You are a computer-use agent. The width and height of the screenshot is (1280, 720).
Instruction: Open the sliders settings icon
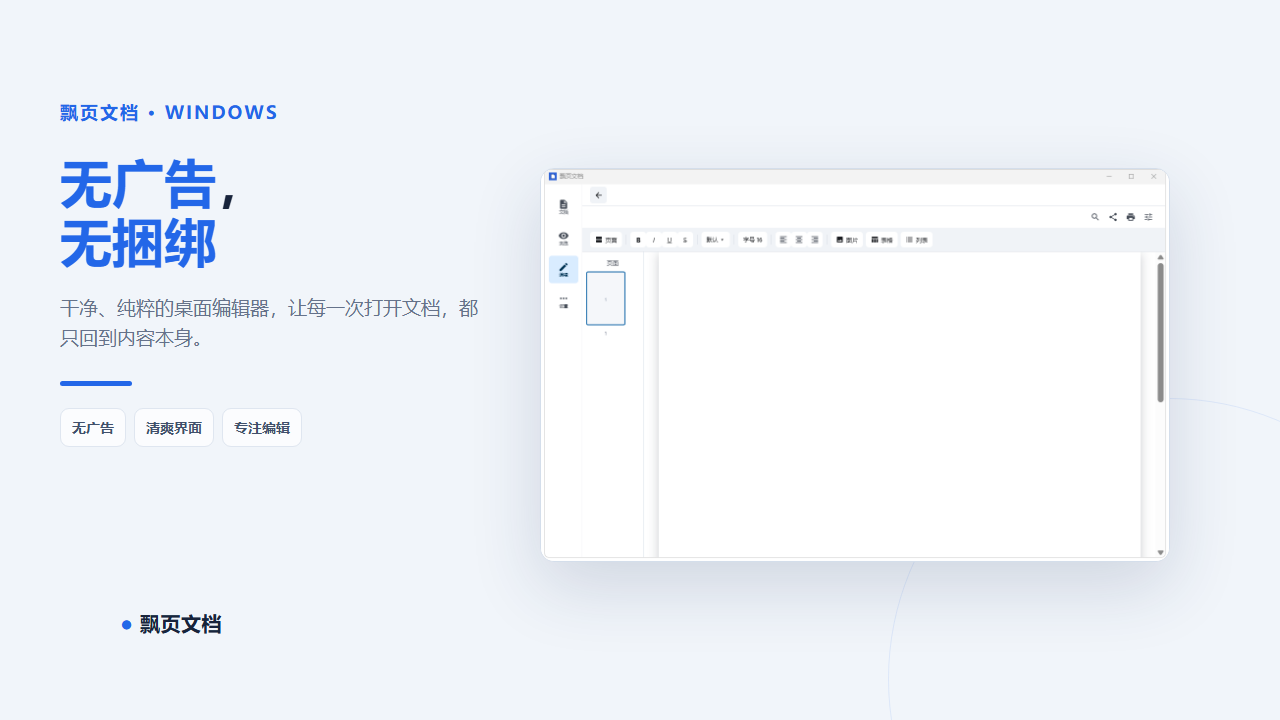point(1149,217)
